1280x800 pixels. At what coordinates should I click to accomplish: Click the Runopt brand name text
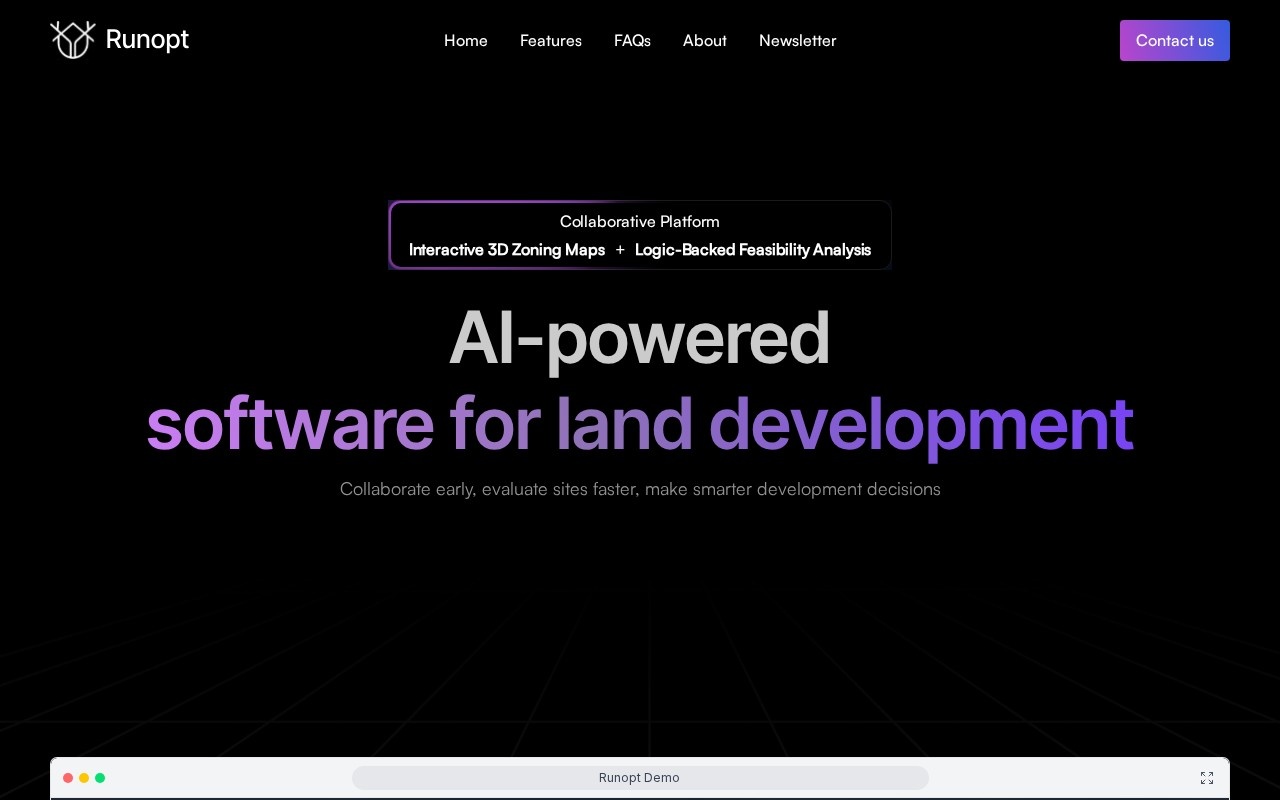tap(147, 39)
